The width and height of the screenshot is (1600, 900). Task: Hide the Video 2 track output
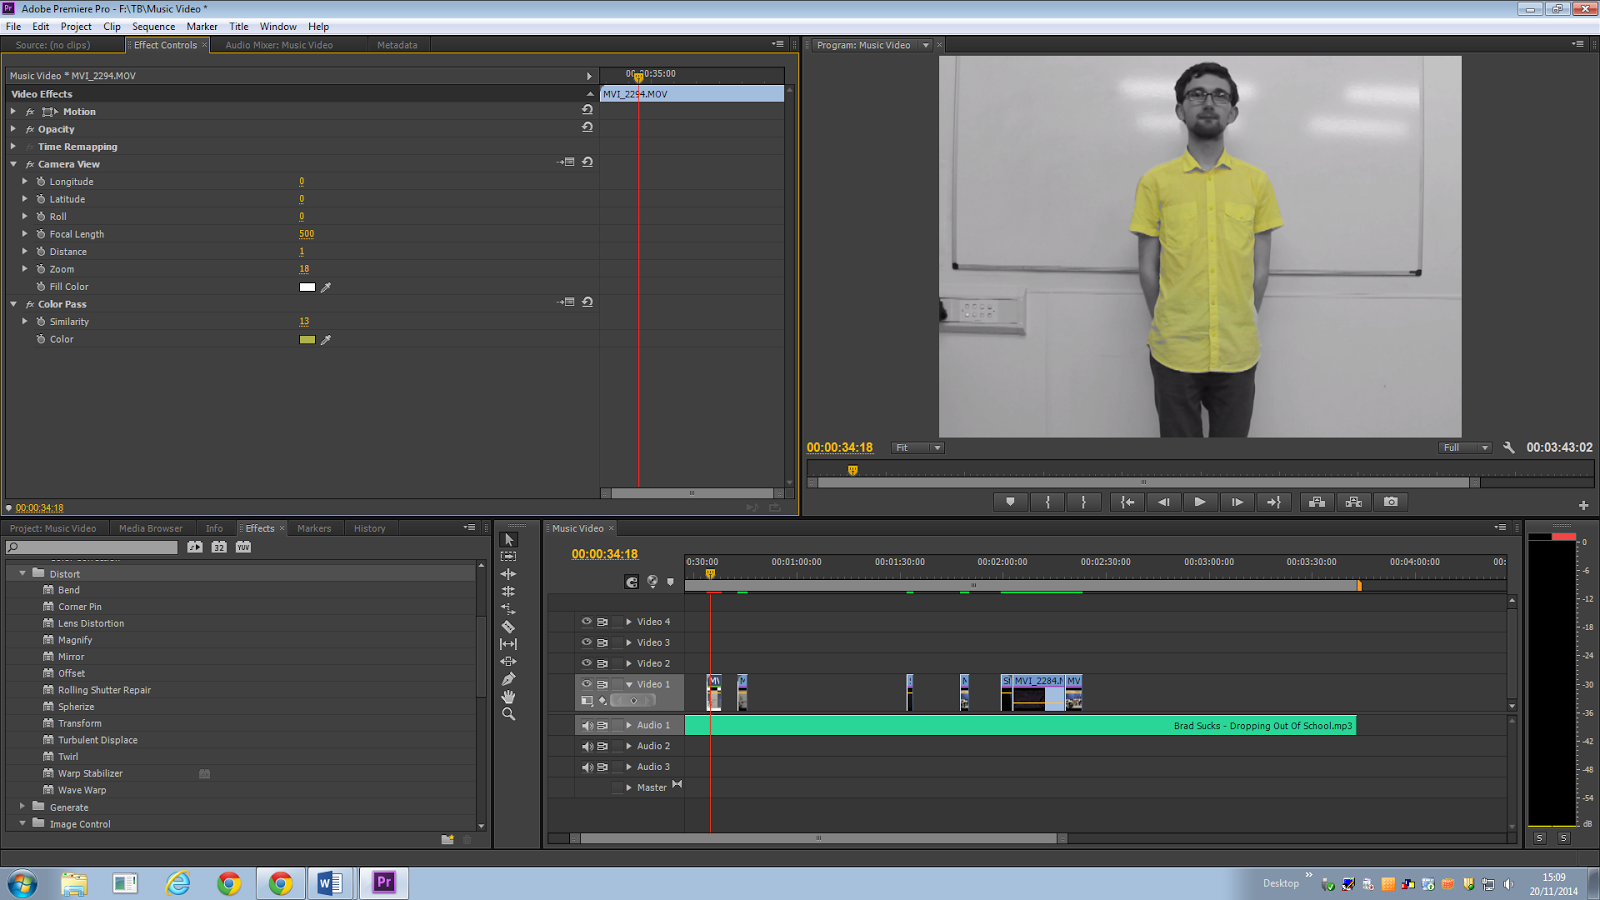(587, 663)
